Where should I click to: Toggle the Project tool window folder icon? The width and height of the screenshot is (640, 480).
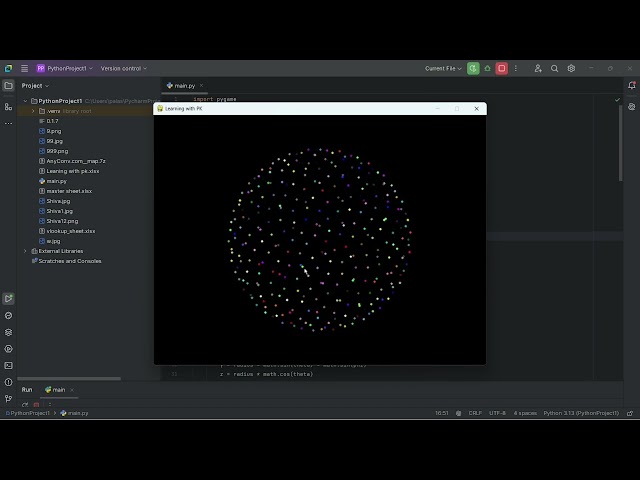pos(8,86)
